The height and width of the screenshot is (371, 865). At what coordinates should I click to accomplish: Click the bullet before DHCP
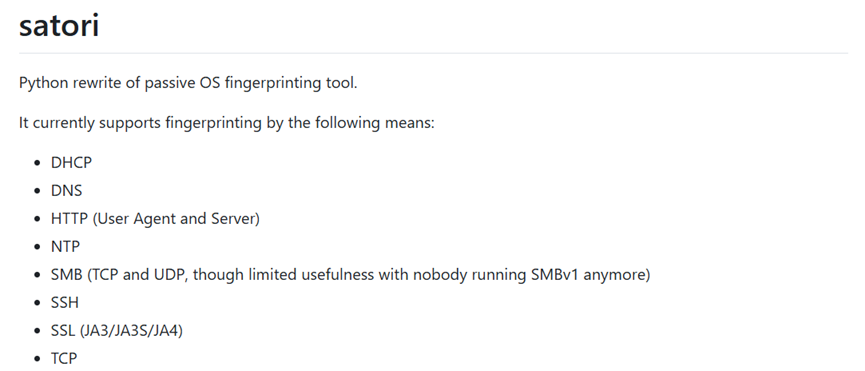click(x=38, y=163)
